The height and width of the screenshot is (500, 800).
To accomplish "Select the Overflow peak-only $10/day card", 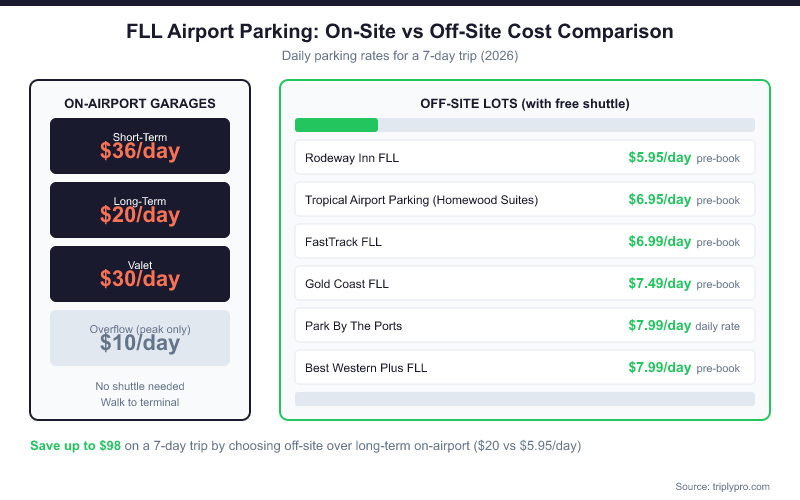I will click(140, 338).
